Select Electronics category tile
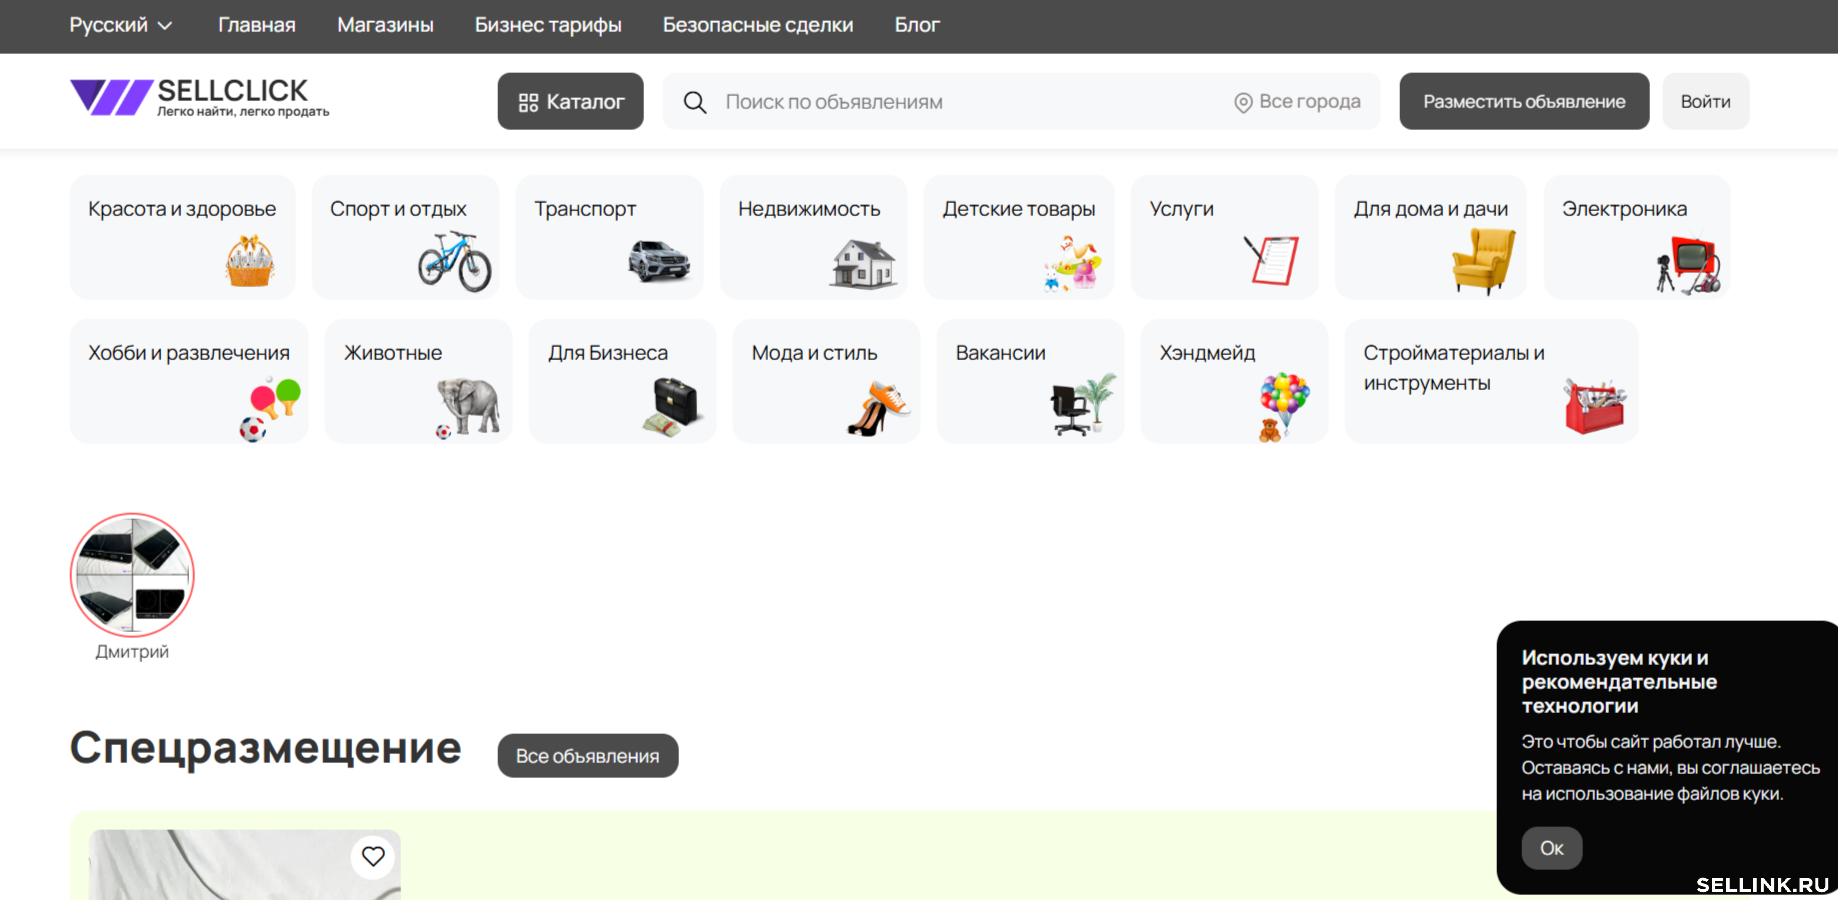Screen dimensions: 1838x900 pos(1636,237)
